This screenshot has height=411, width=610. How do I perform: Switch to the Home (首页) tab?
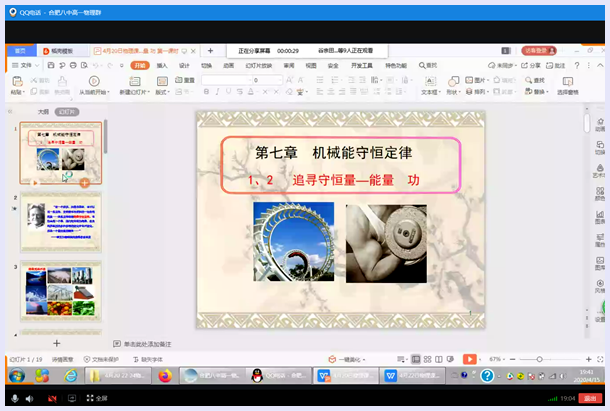coord(21,51)
